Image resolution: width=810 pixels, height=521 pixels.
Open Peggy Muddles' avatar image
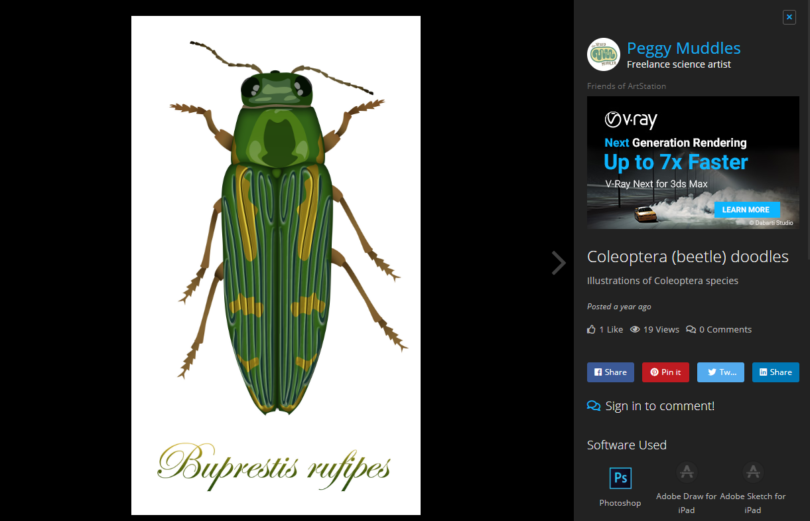coord(603,55)
